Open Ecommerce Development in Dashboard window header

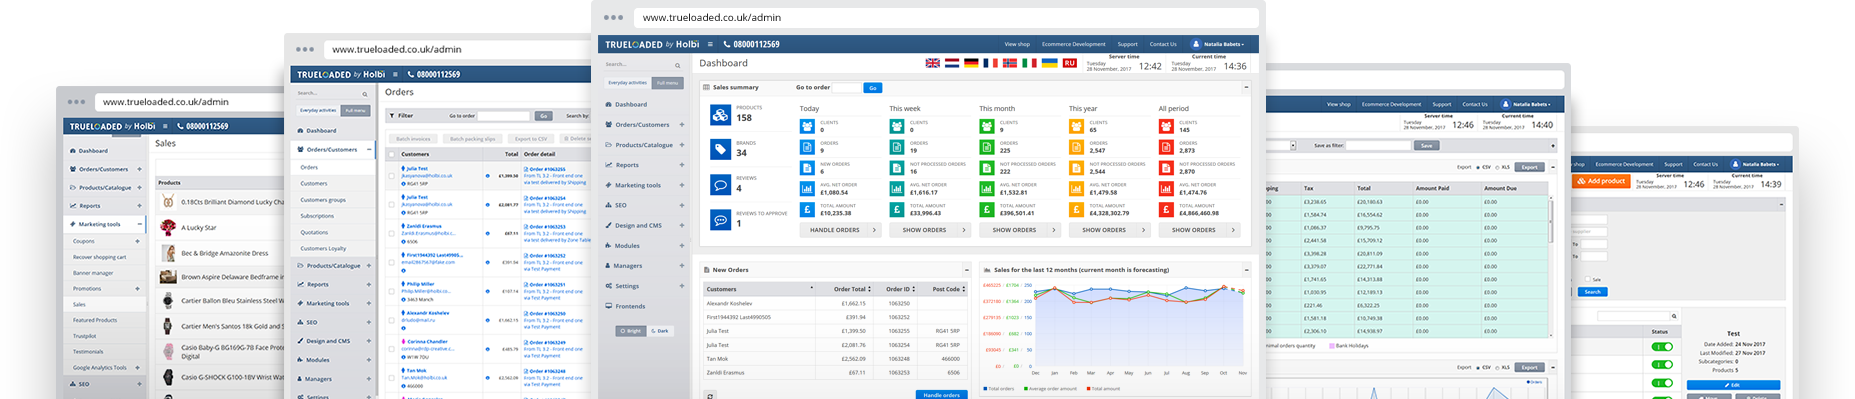tap(1074, 44)
